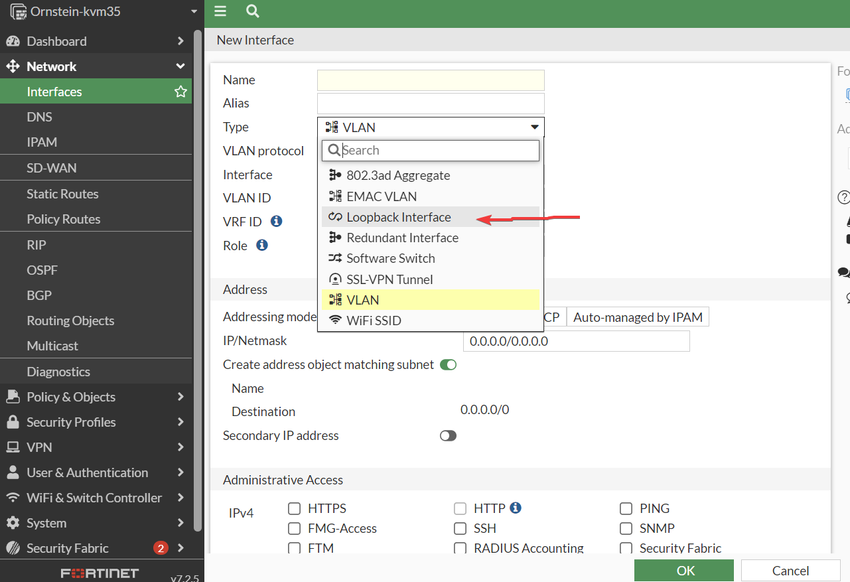Click the search magnifier icon in top bar
Screen dimensions: 850x582
point(252,11)
